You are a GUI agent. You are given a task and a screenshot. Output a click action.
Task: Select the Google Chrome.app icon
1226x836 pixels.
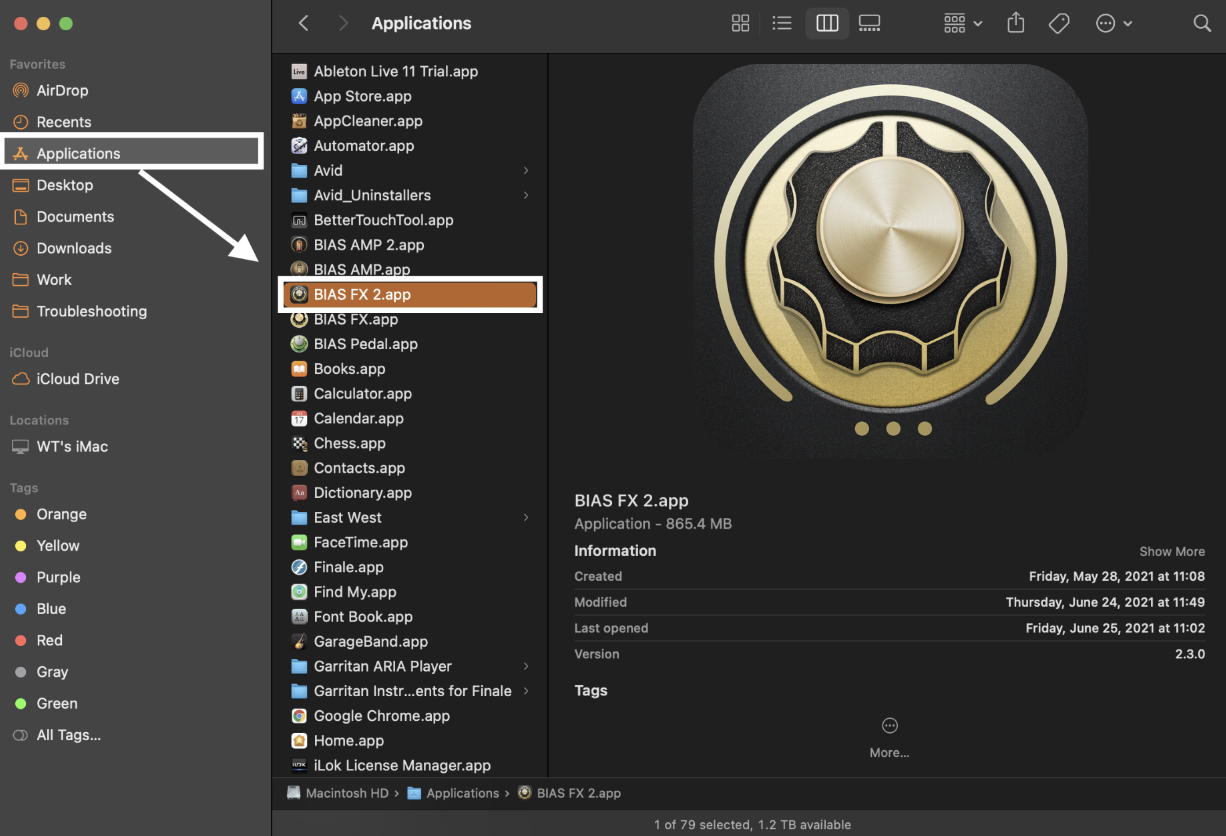(298, 716)
